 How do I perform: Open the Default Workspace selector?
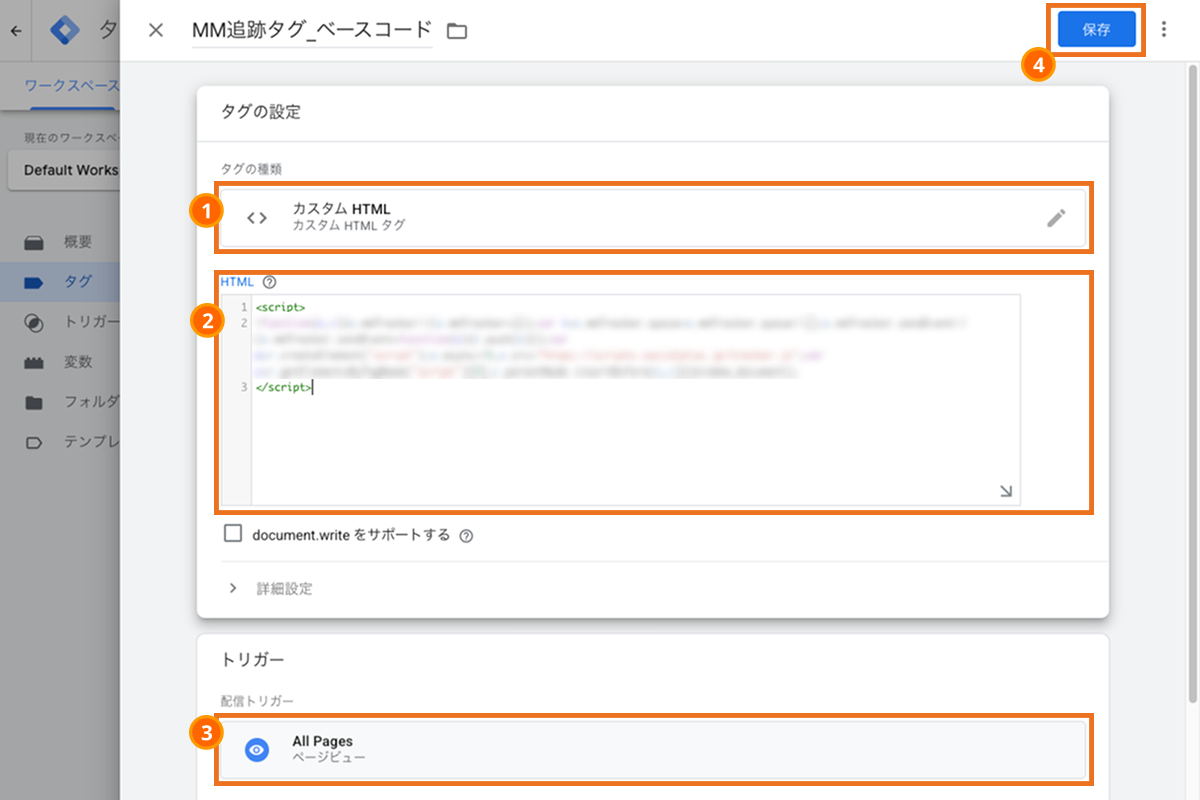pyautogui.click(x=64, y=170)
